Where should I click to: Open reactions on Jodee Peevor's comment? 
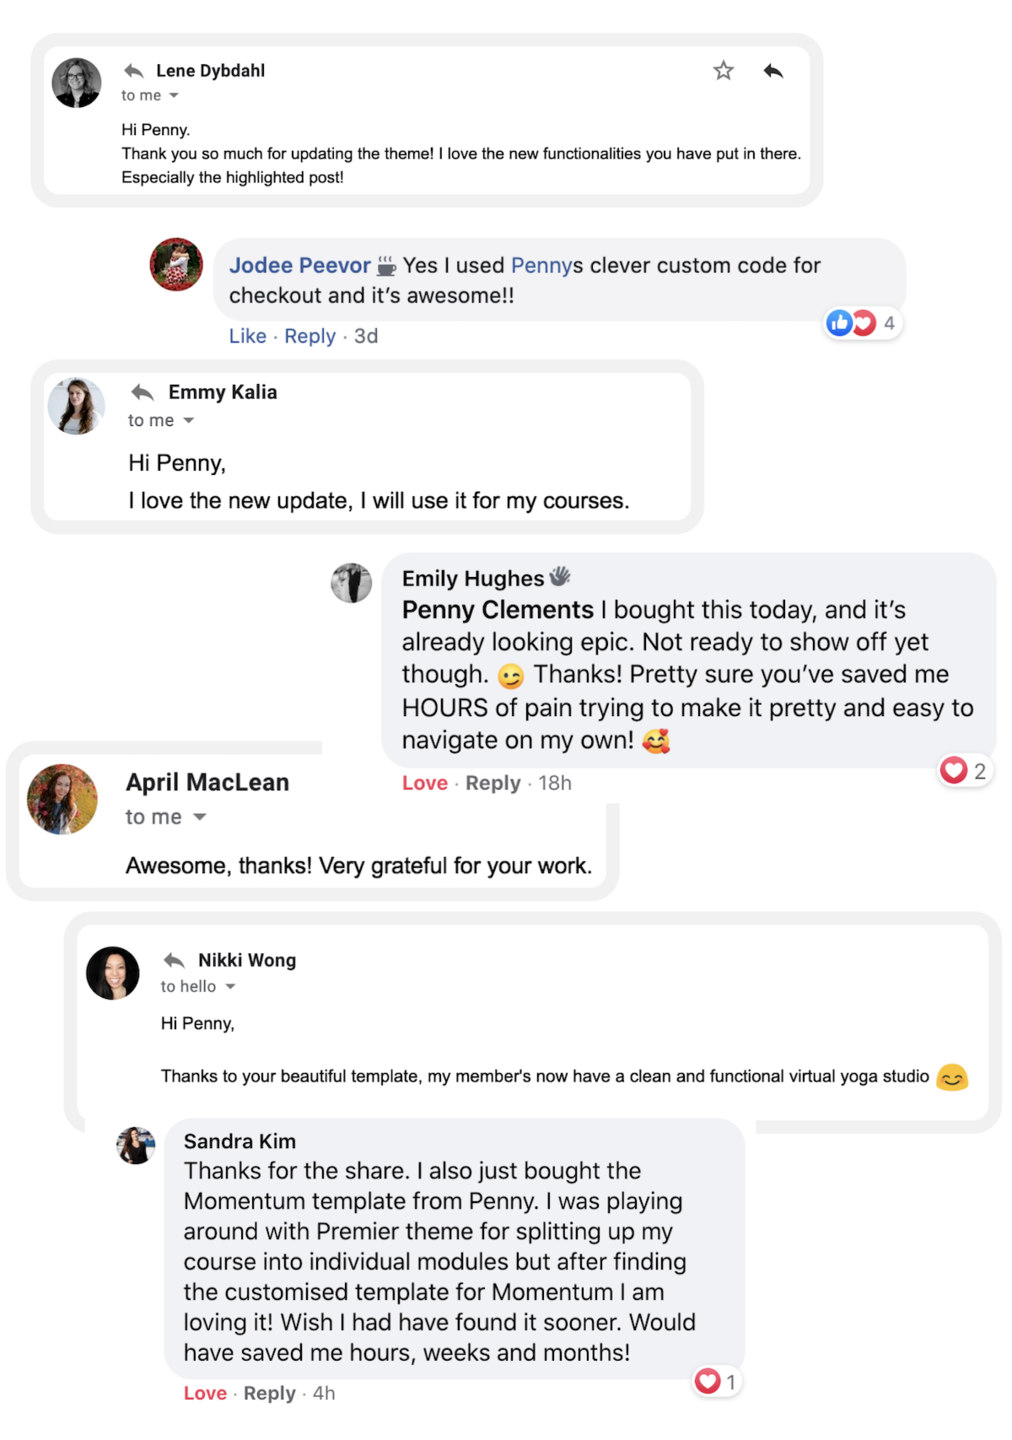point(860,323)
